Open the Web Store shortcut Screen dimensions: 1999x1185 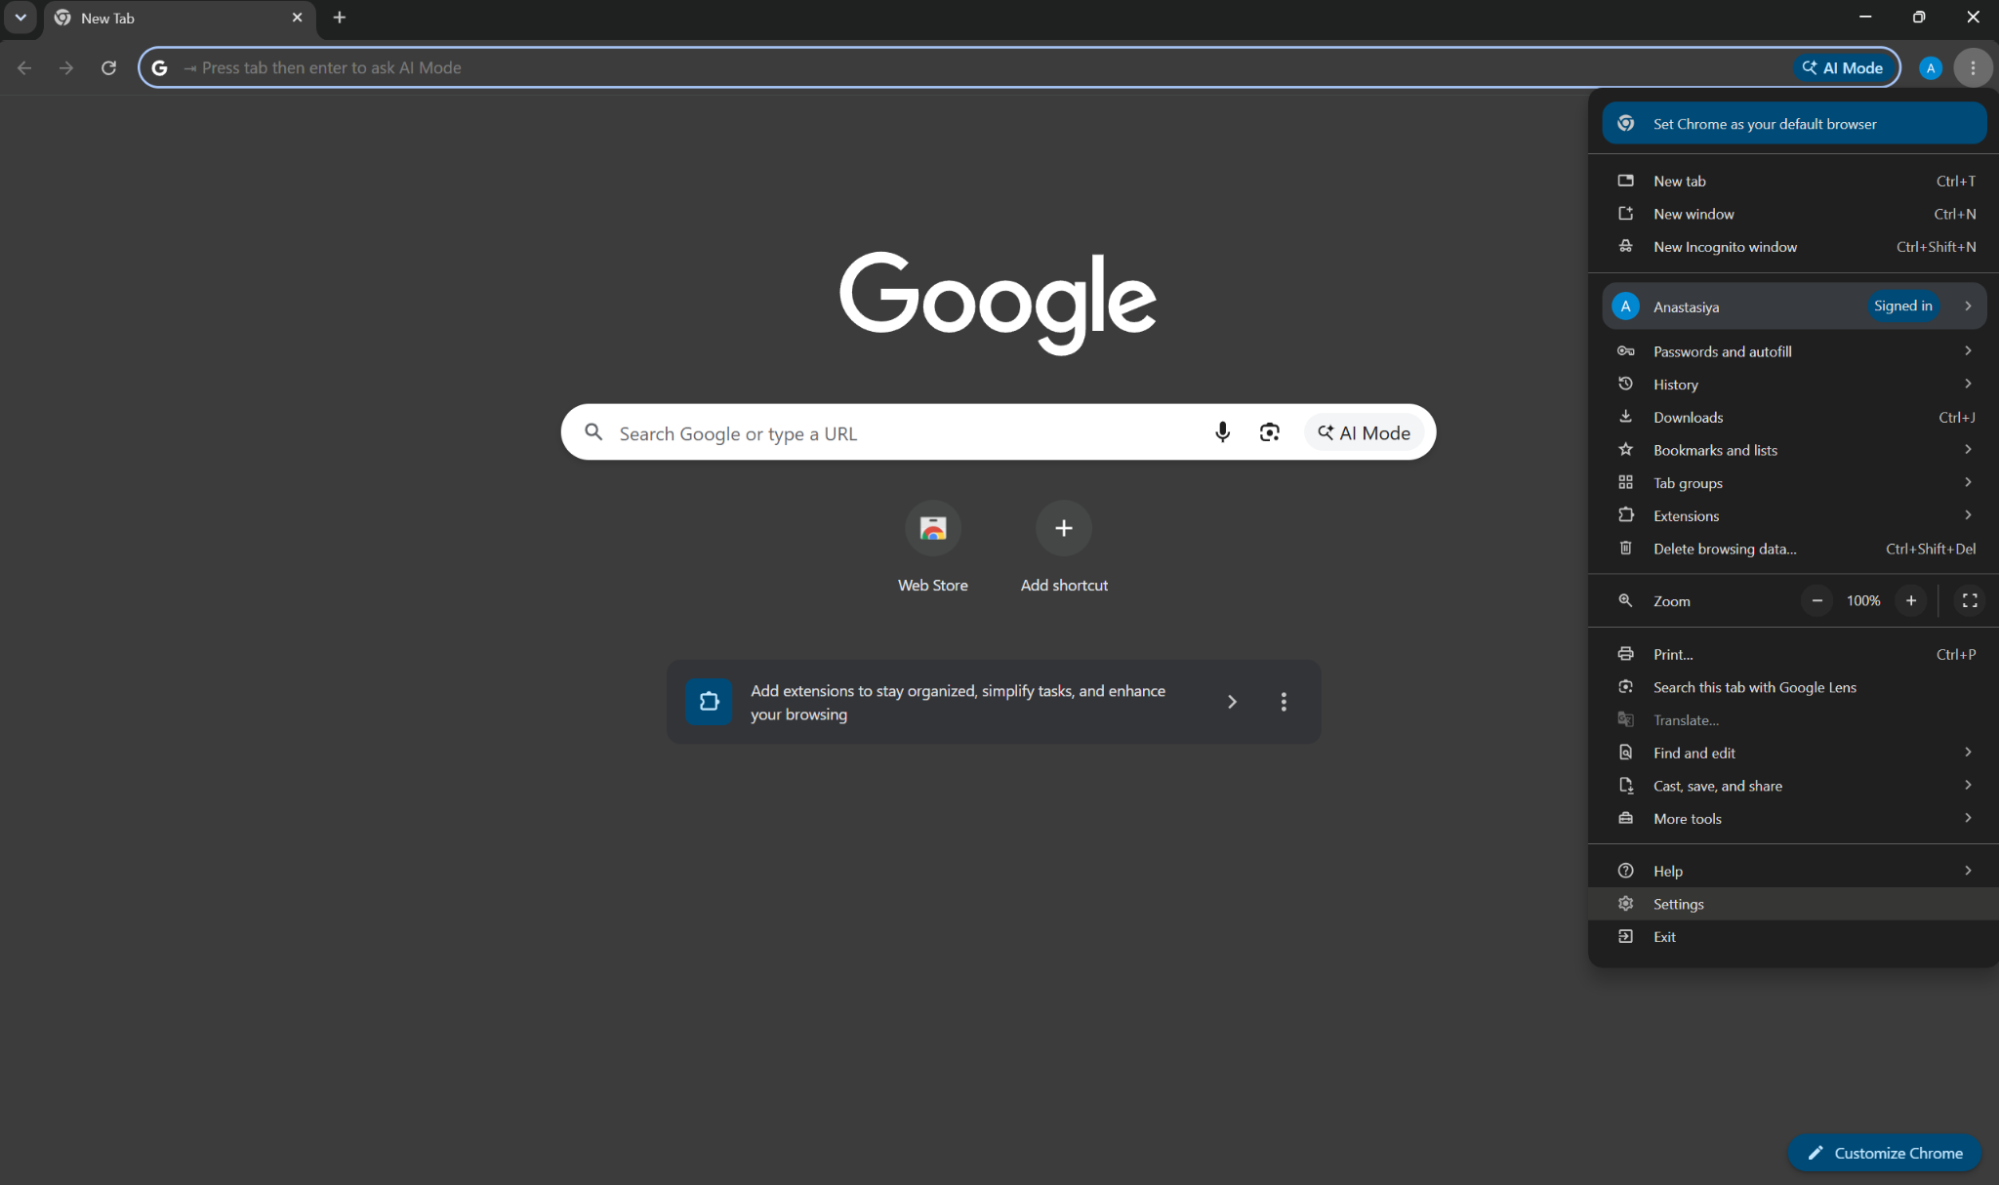[933, 547]
